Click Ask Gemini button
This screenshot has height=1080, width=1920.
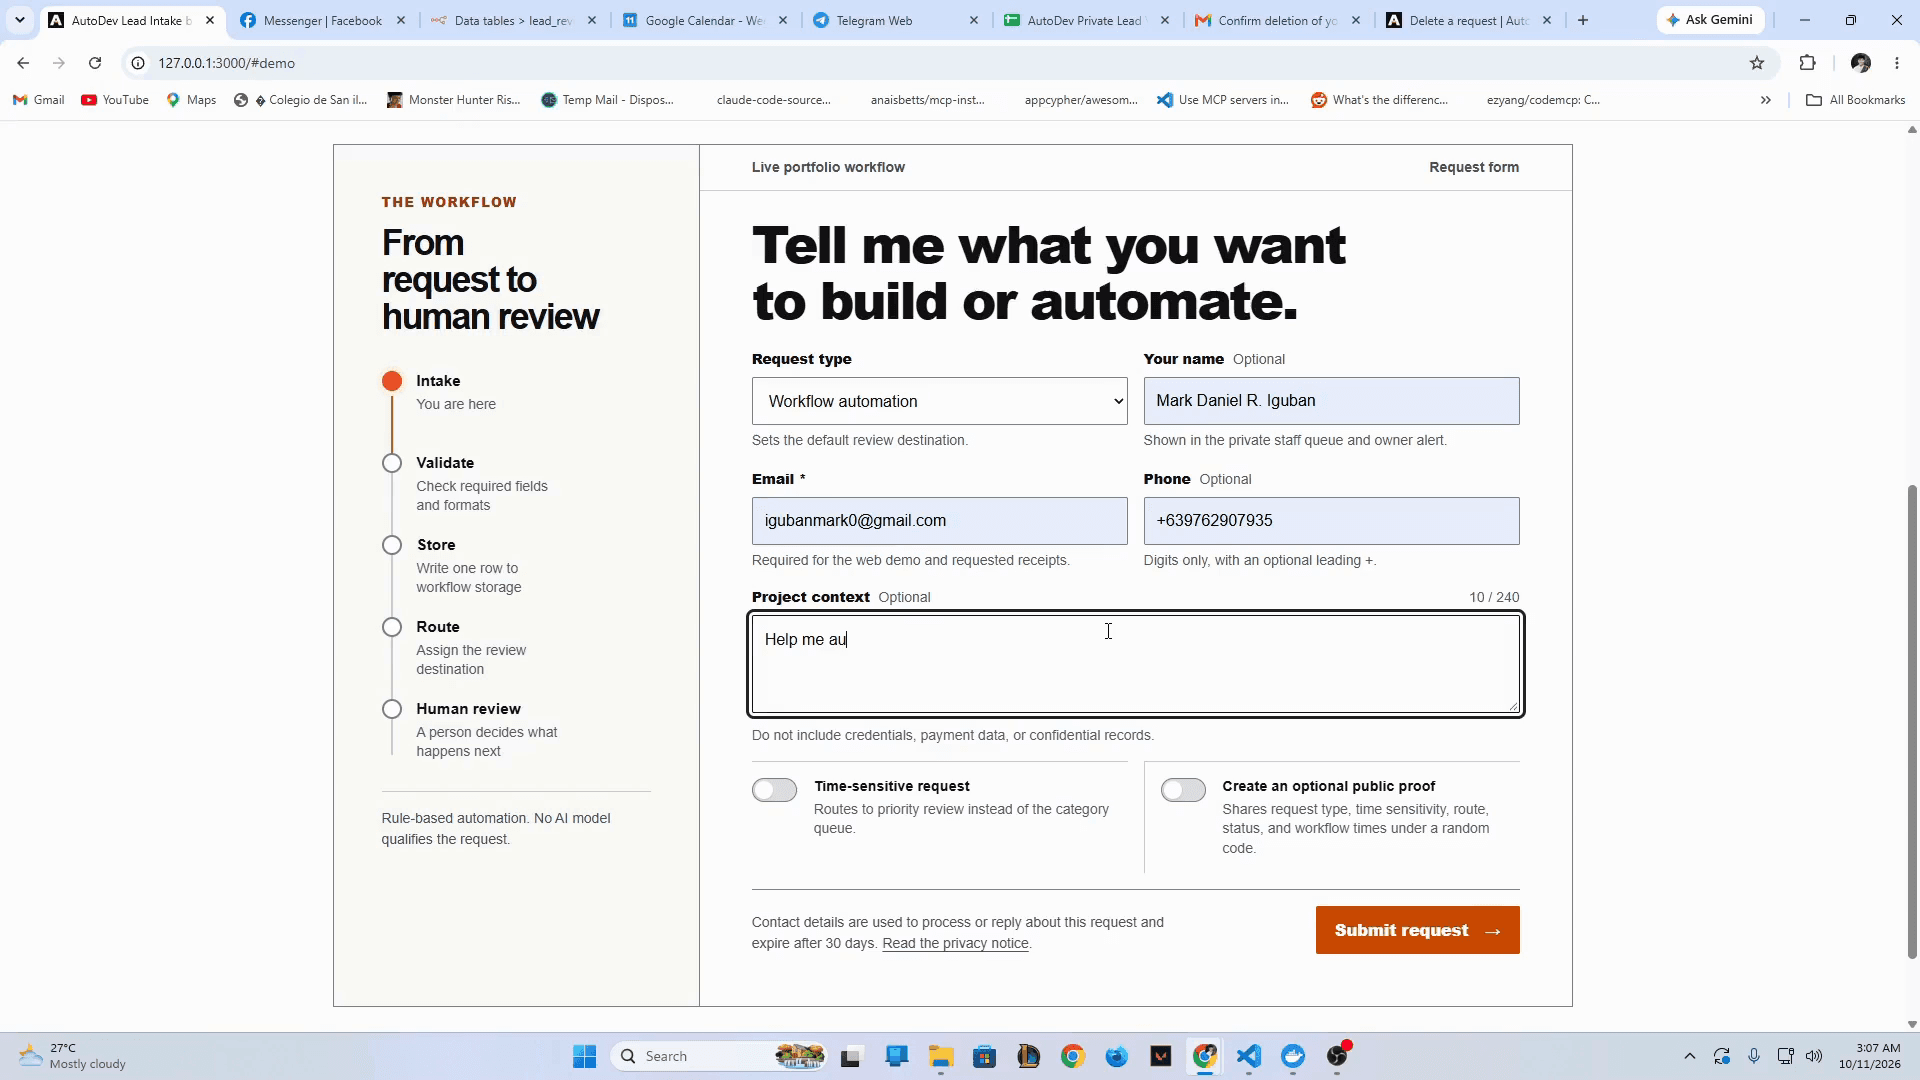[x=1710, y=20]
